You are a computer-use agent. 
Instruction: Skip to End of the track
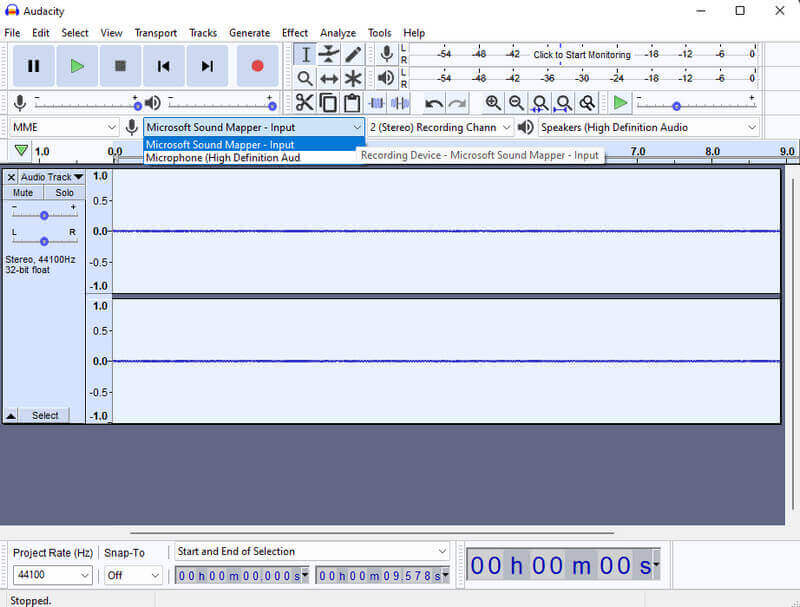coord(207,66)
